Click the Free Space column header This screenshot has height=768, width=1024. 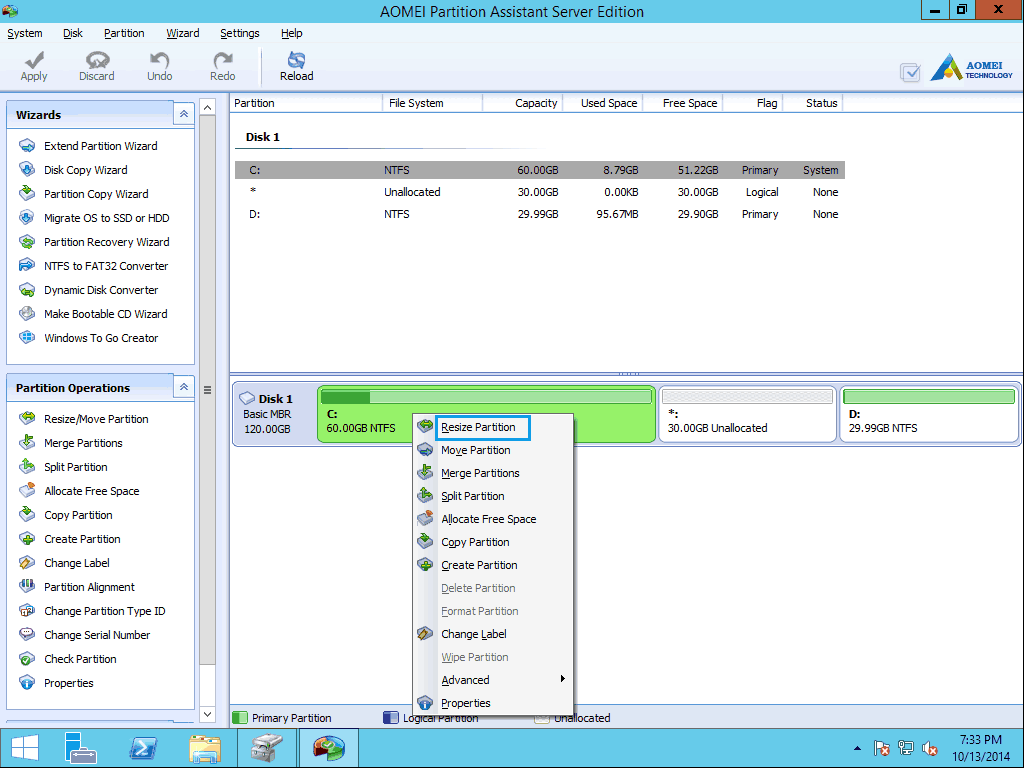[683, 103]
